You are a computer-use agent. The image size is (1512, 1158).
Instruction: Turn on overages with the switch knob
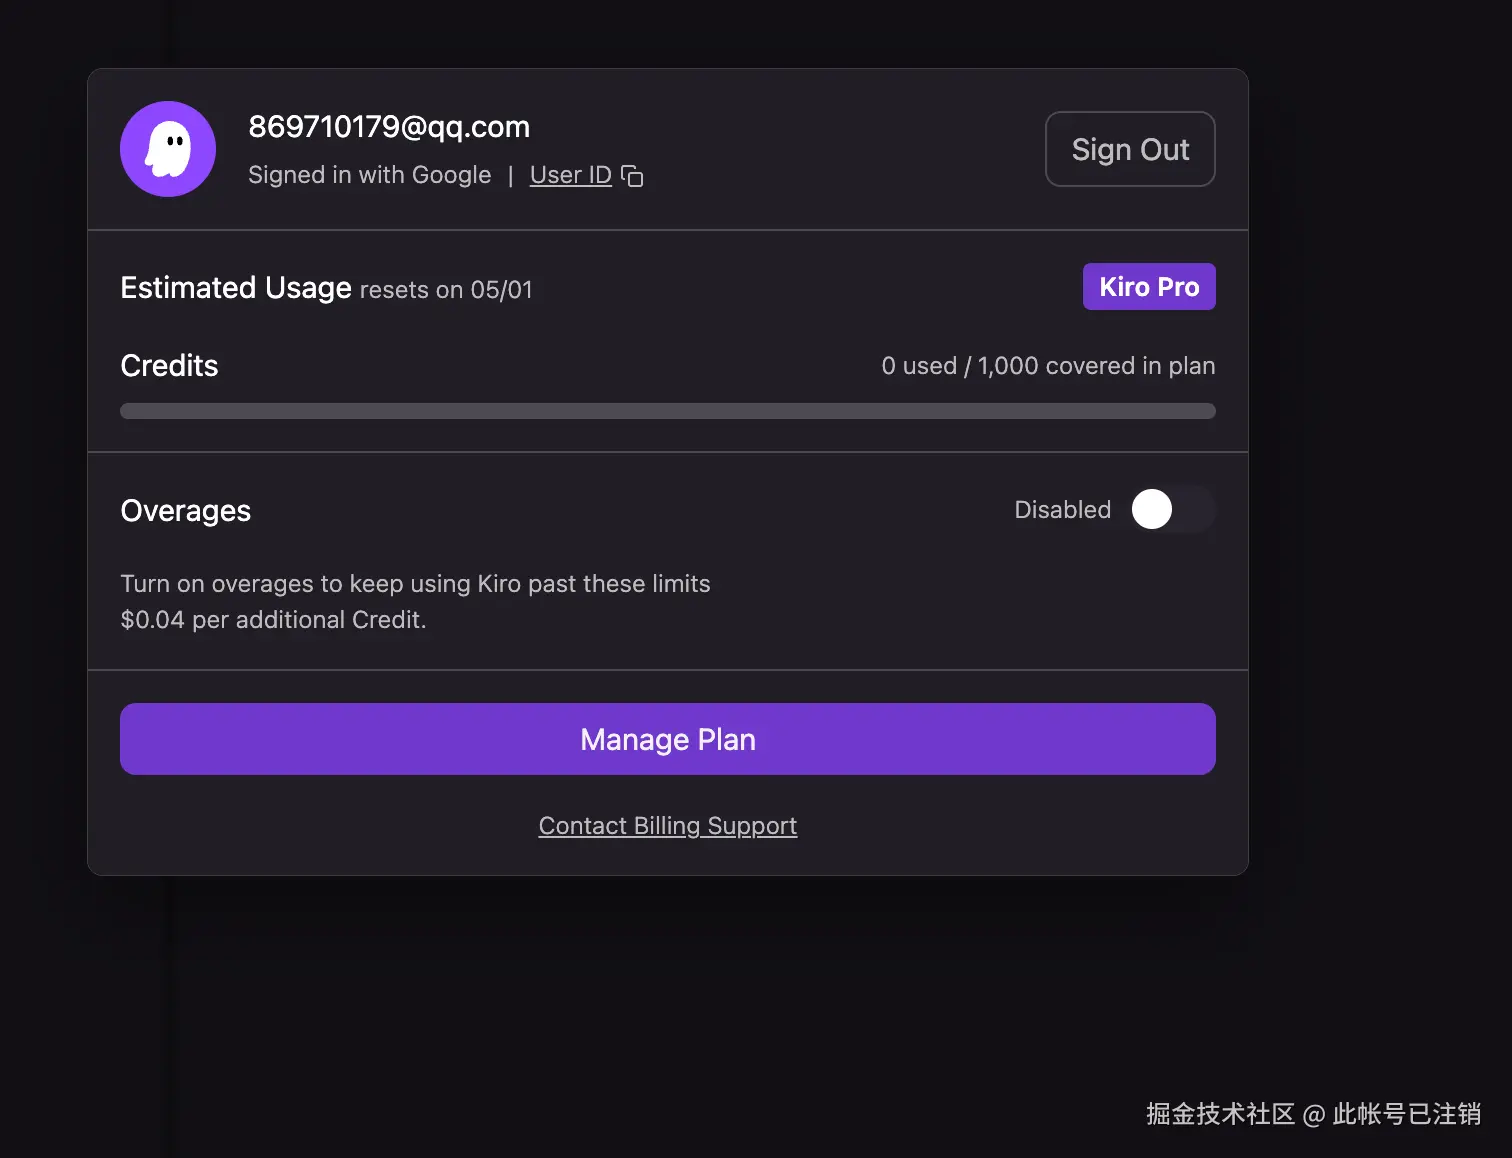click(x=1152, y=509)
